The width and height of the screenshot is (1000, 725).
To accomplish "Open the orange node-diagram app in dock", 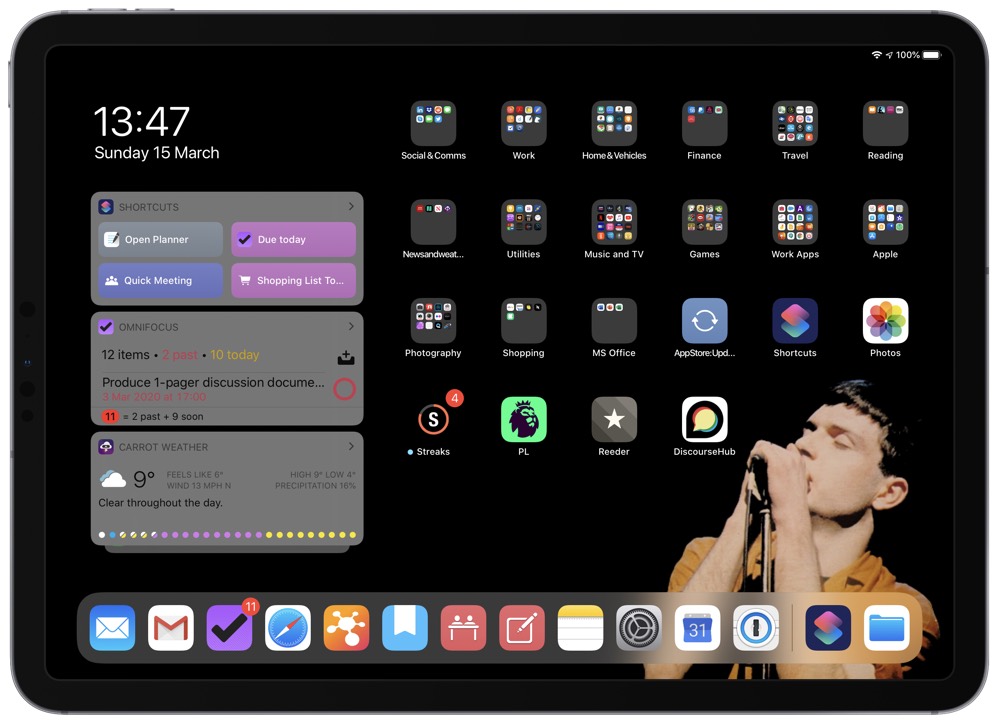I will tap(346, 628).
